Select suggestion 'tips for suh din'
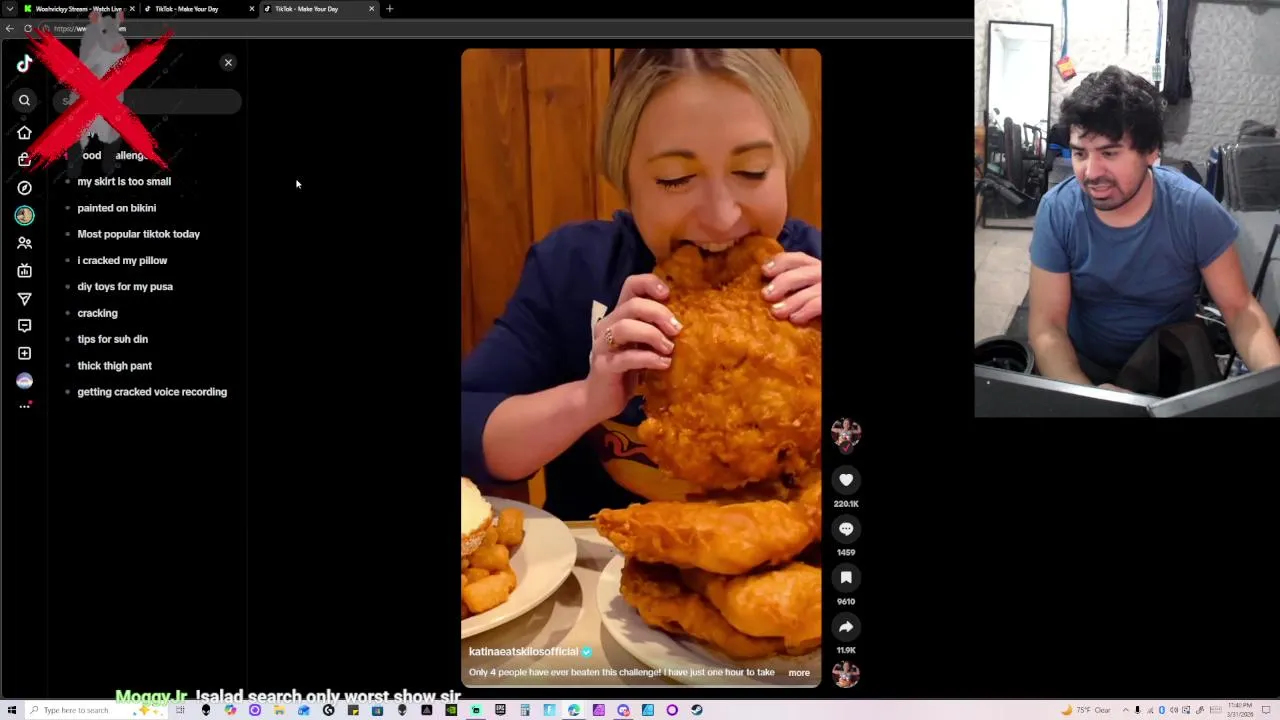Image resolution: width=1280 pixels, height=720 pixels. [x=112, y=339]
